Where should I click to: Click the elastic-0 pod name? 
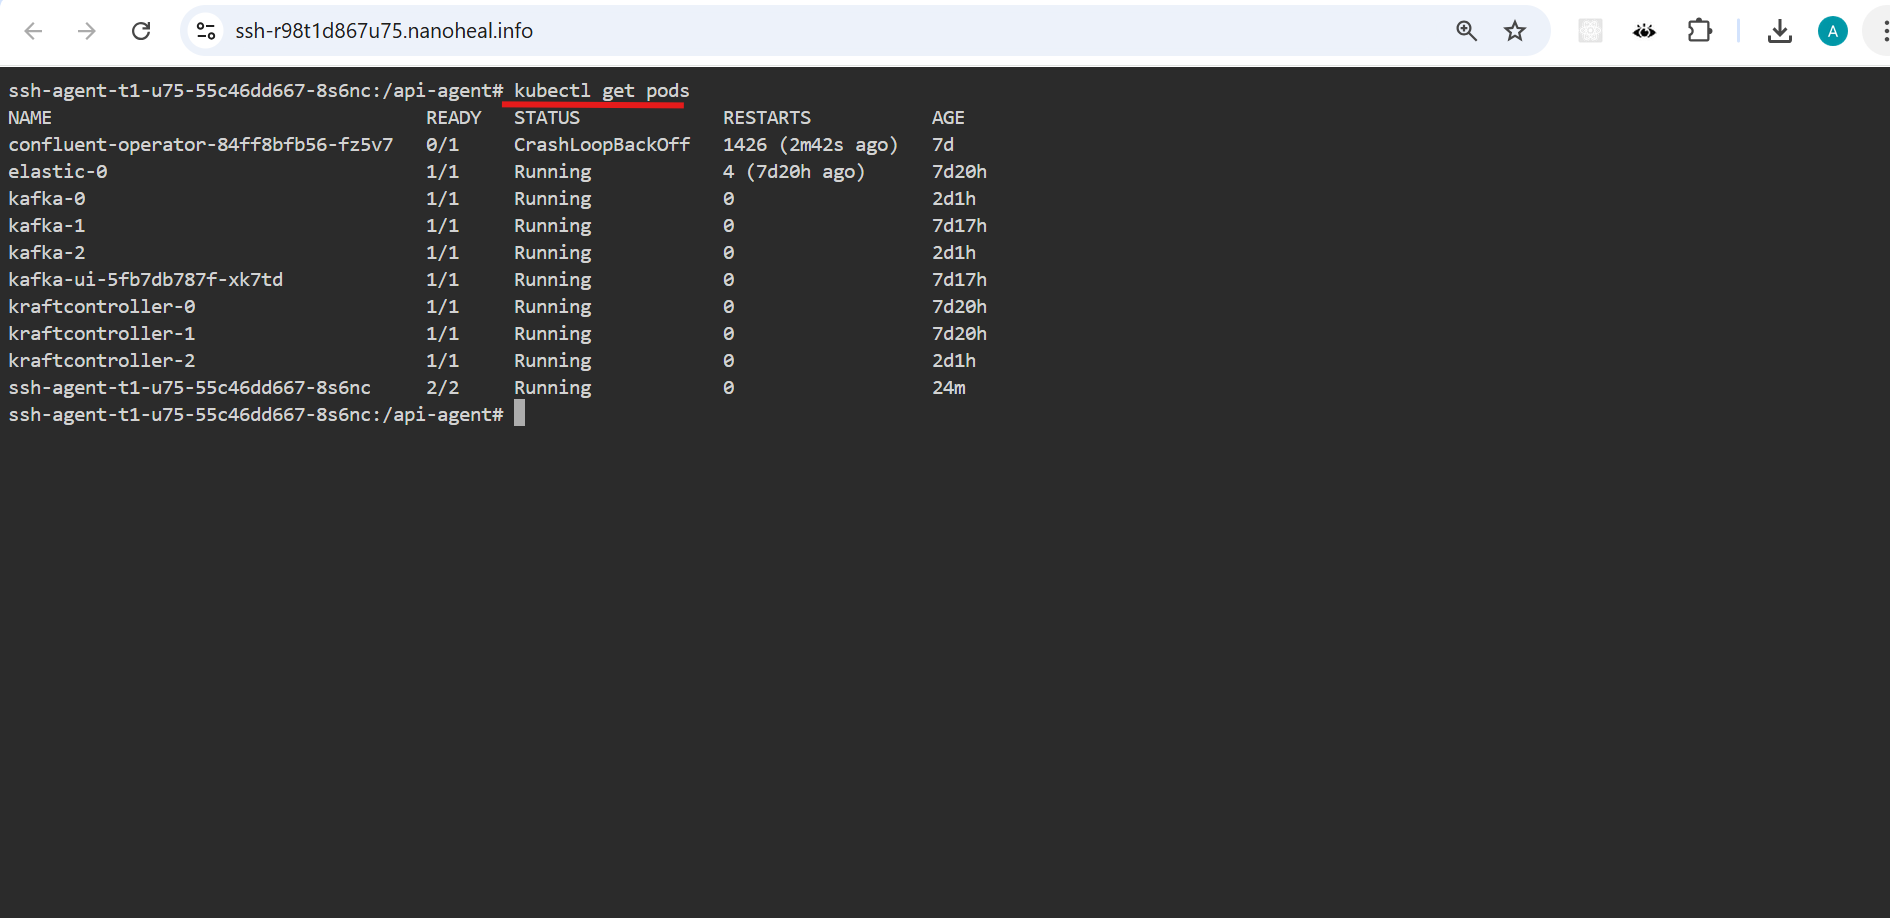[57, 172]
